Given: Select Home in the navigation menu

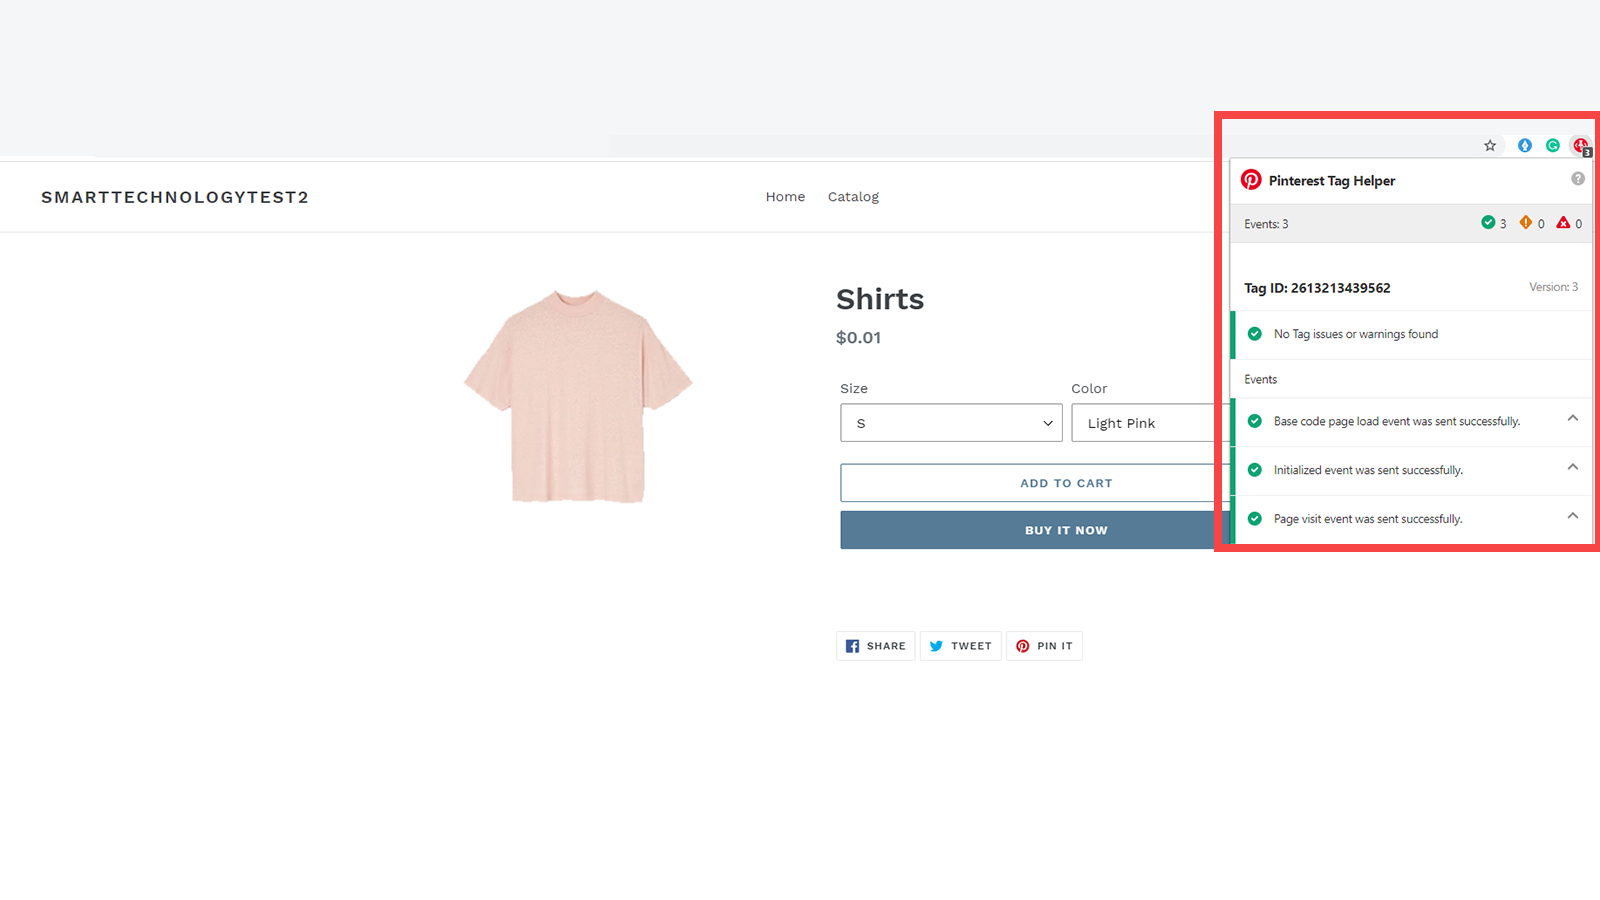Looking at the screenshot, I should [785, 196].
